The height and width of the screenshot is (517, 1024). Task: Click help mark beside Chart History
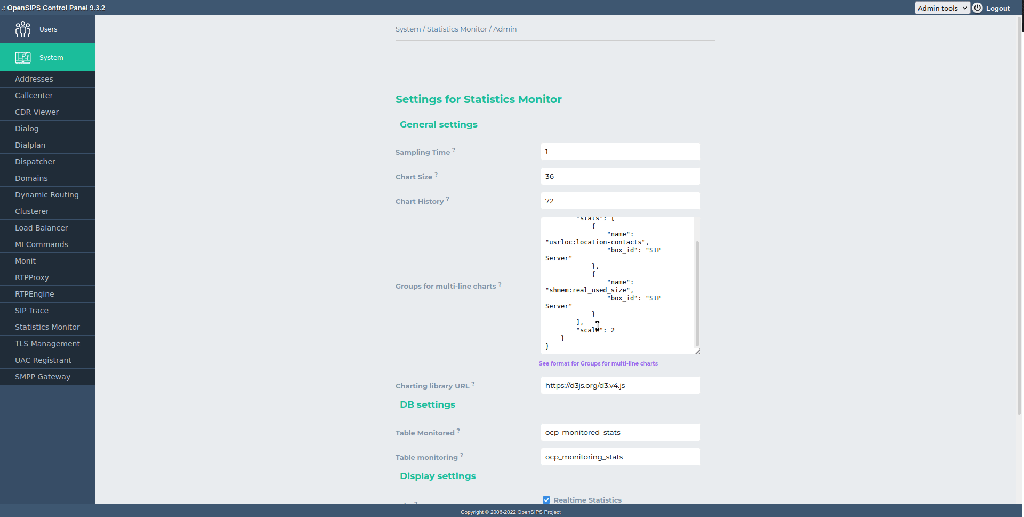448,199
